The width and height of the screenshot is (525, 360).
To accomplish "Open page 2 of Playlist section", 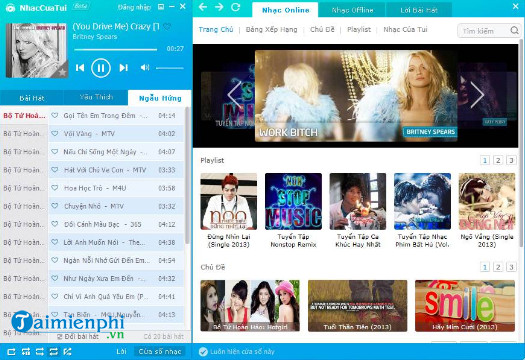I will click(x=498, y=160).
